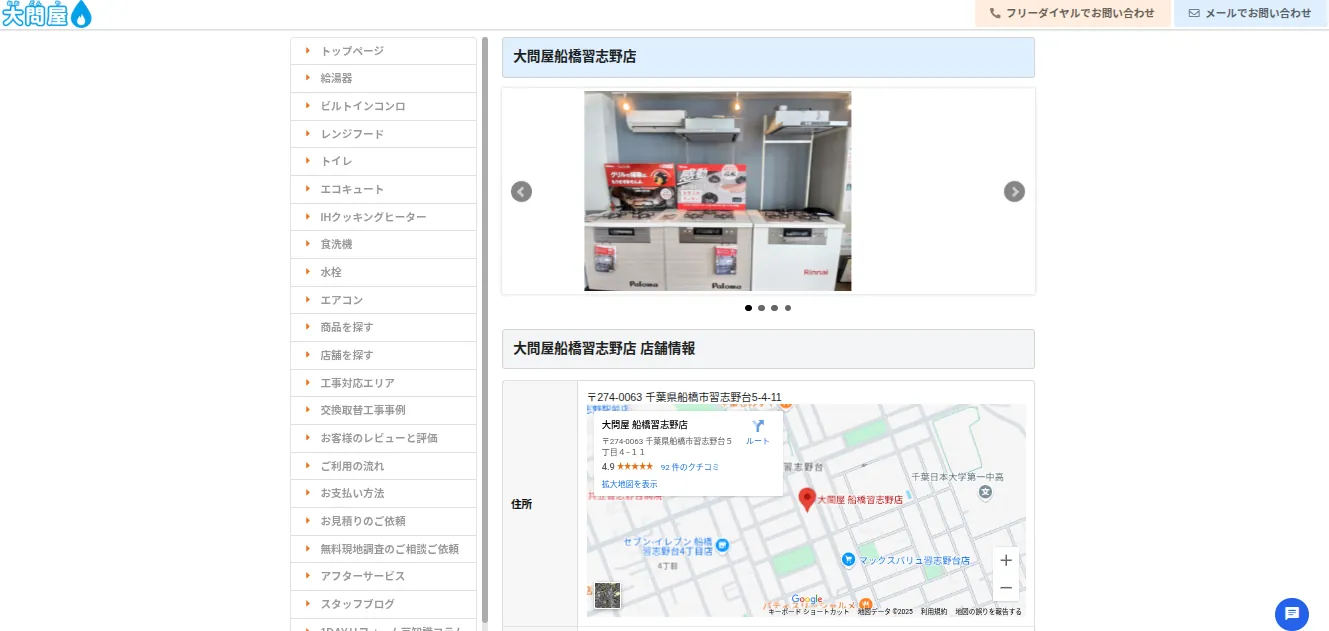Click address text 〒274-0063 千葉県船橋市習志野台5-4-11

click(684, 397)
